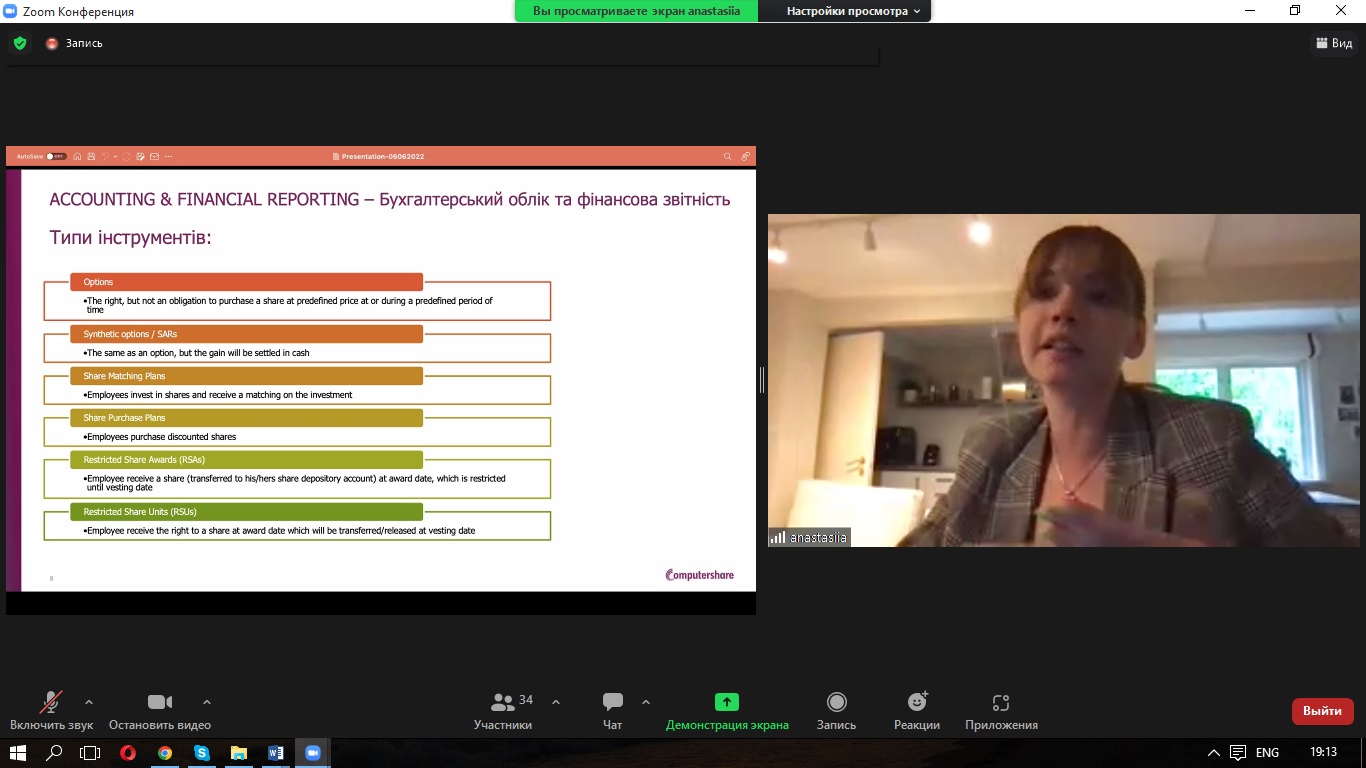Image resolution: width=1366 pixels, height=768 pixels.
Task: Click the red recording indicator
Action: pyautogui.click(x=52, y=43)
